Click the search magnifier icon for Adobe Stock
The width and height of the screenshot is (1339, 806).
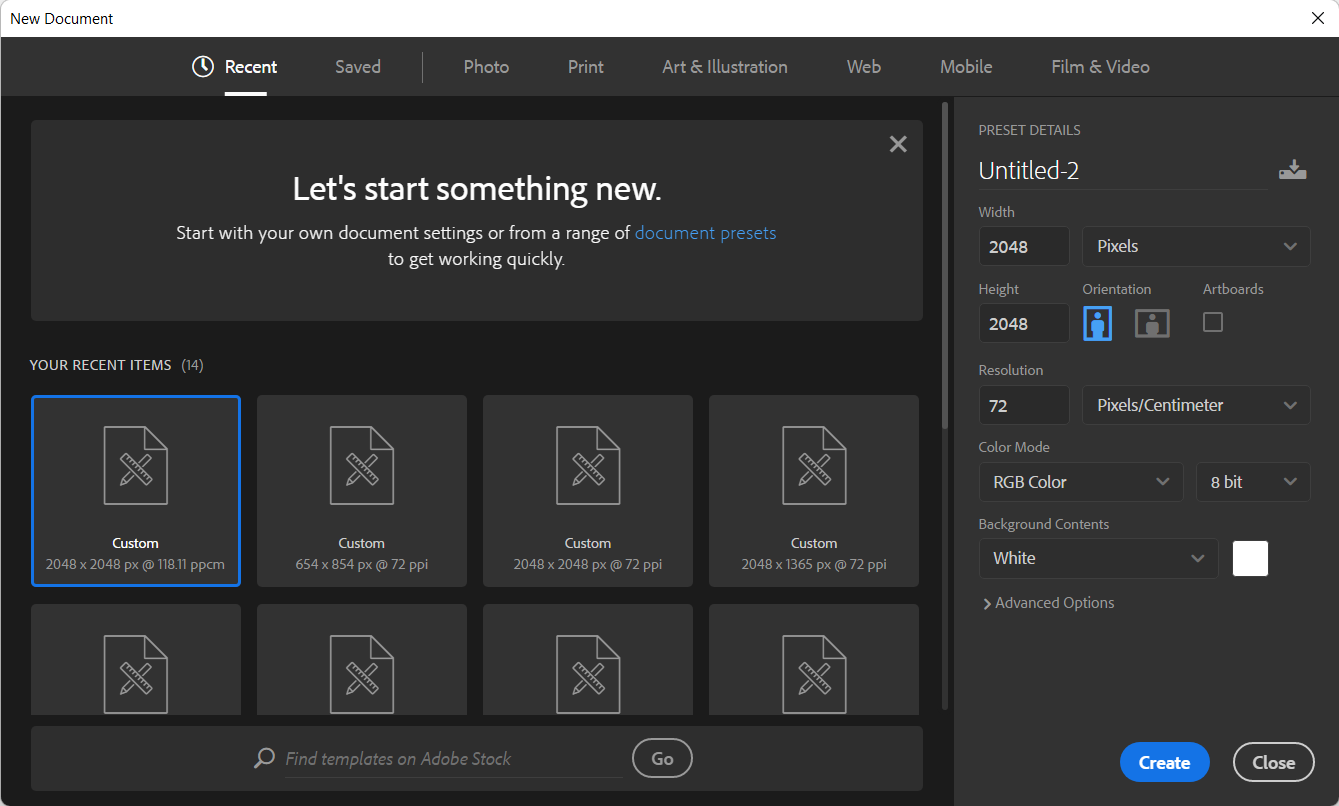(264, 758)
